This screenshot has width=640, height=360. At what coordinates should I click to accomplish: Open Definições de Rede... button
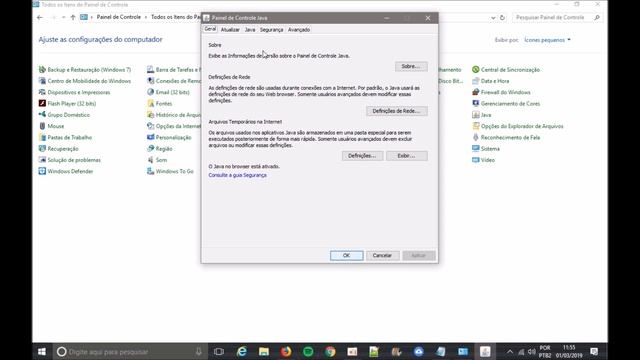[396, 111]
